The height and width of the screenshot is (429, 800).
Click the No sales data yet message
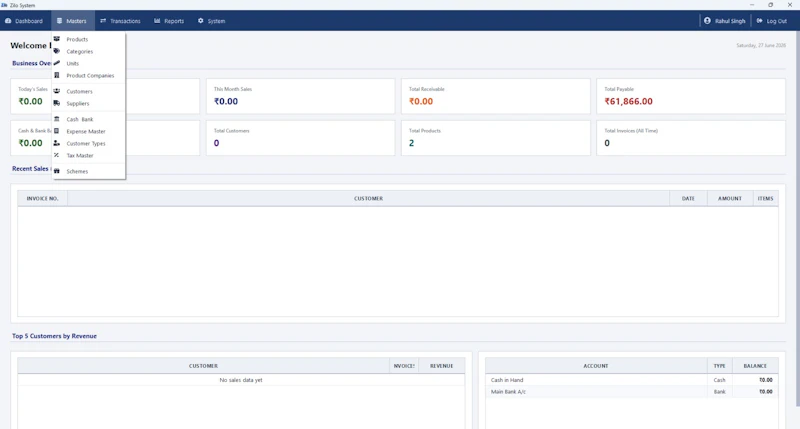(x=241, y=380)
